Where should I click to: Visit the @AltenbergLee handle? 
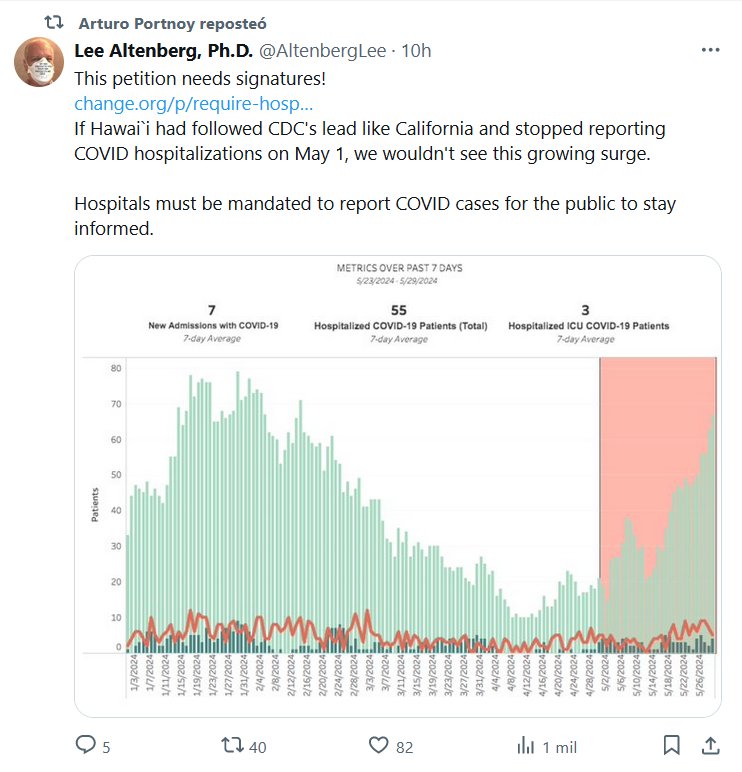point(325,50)
